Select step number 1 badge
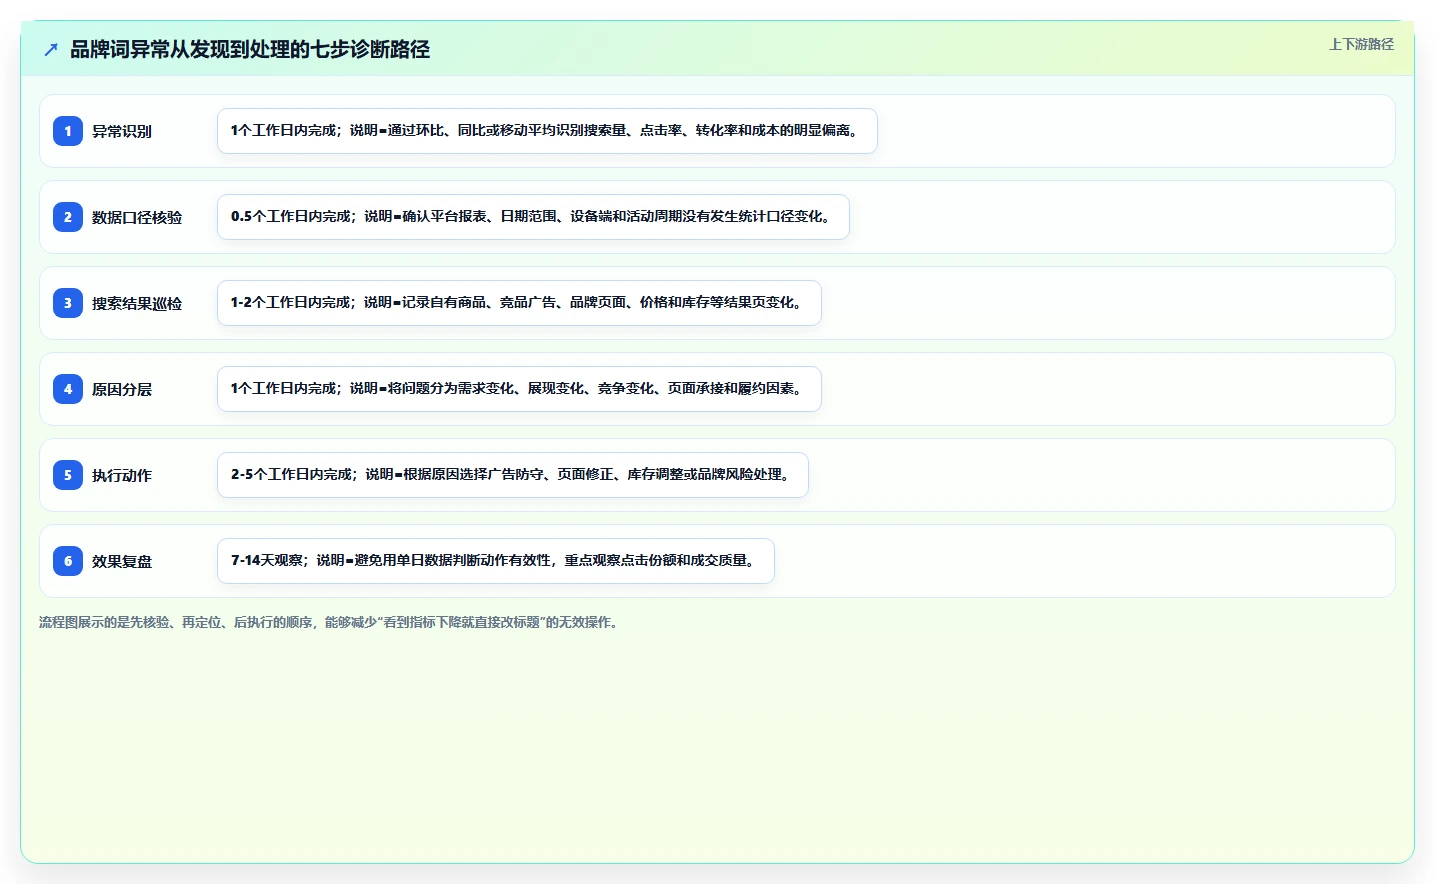The height and width of the screenshot is (884, 1435). point(68,131)
